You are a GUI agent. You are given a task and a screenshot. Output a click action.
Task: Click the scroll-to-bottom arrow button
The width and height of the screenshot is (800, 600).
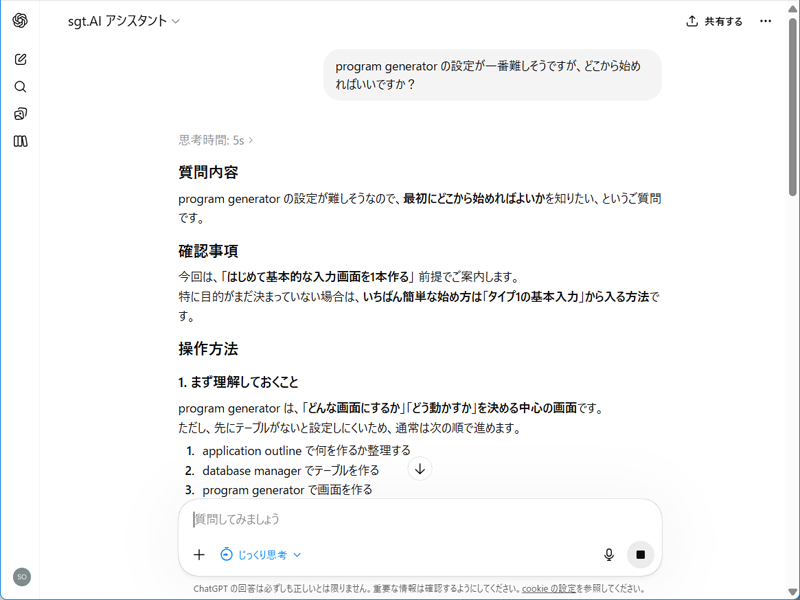point(420,469)
